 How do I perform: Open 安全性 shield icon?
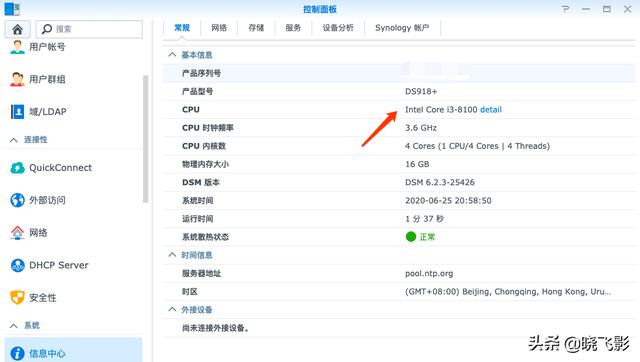(x=17, y=298)
